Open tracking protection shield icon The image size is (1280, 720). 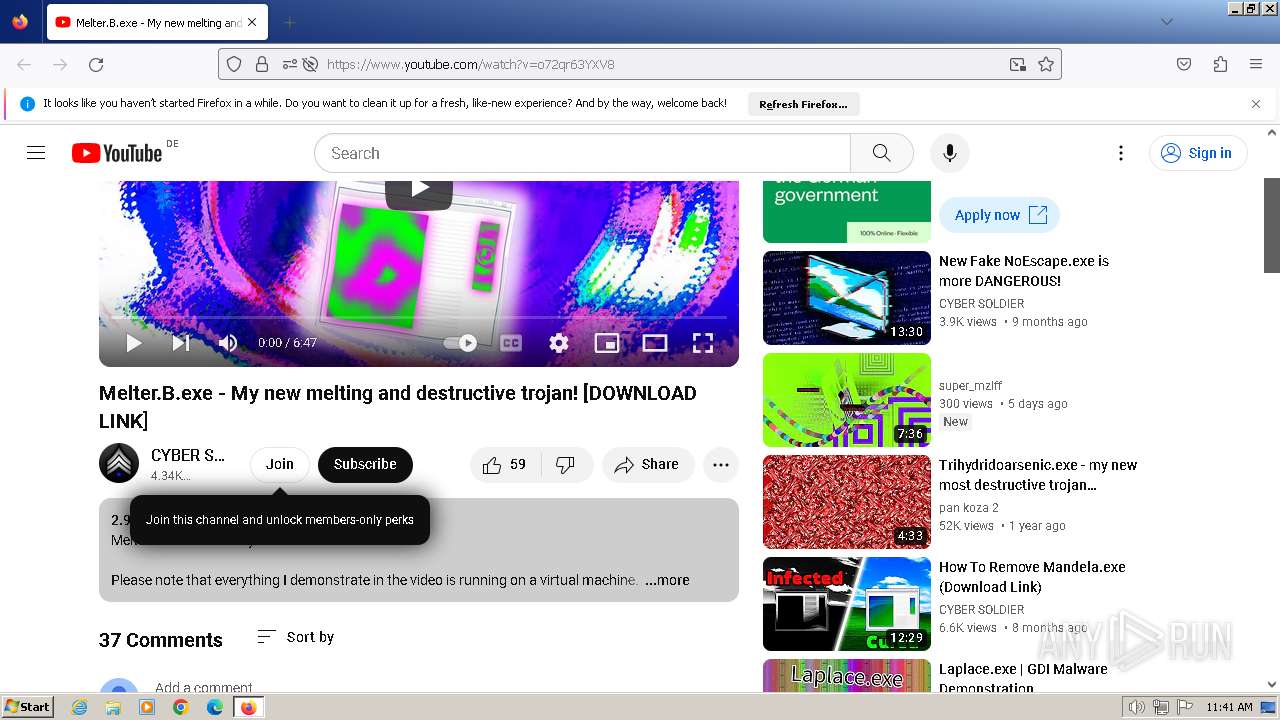pos(234,64)
